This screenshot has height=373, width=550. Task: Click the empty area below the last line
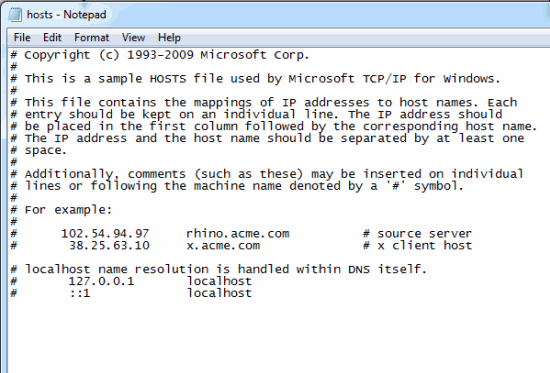point(277,333)
